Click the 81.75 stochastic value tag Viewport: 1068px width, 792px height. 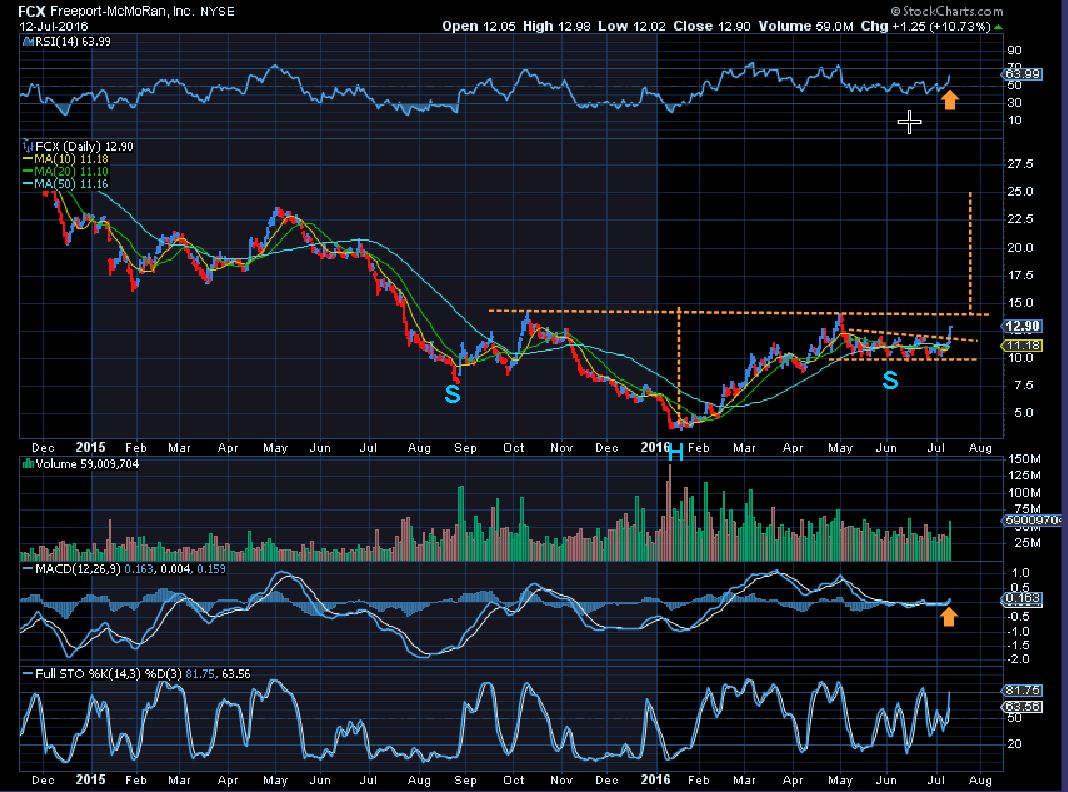pyautogui.click(x=1020, y=690)
